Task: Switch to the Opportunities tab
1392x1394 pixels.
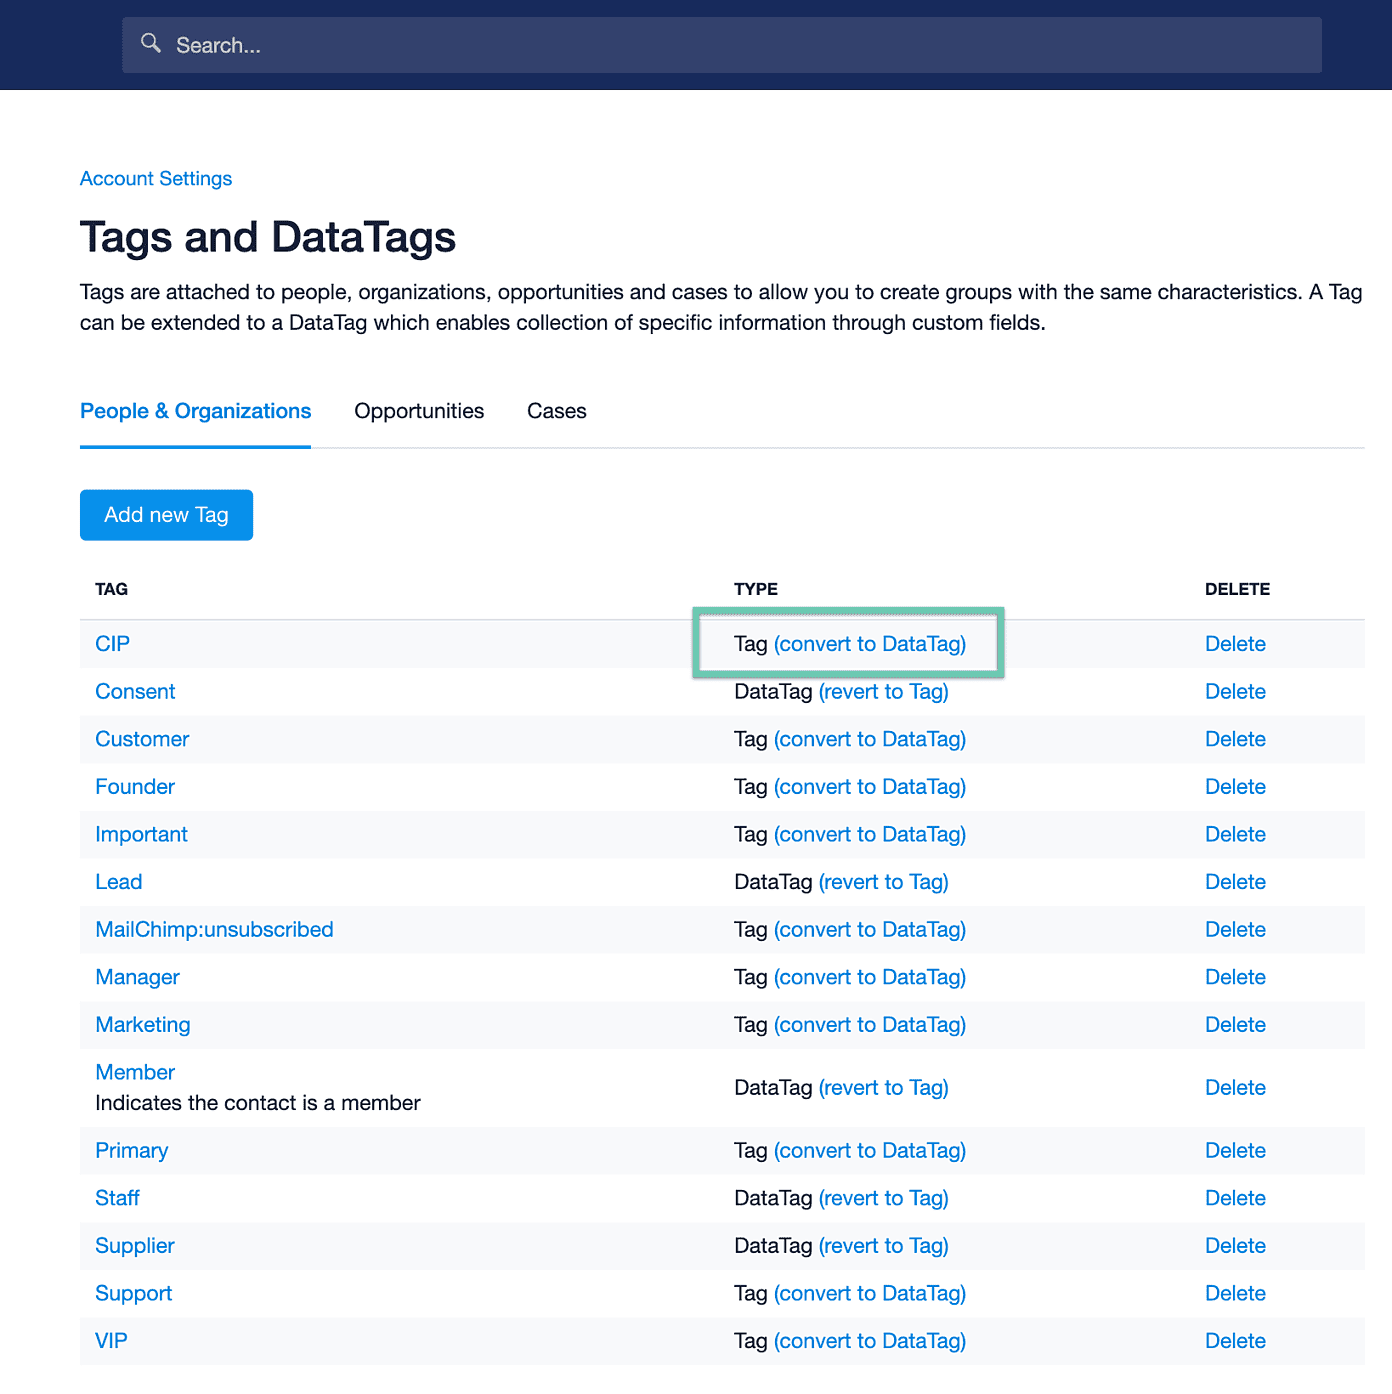Action: (419, 411)
